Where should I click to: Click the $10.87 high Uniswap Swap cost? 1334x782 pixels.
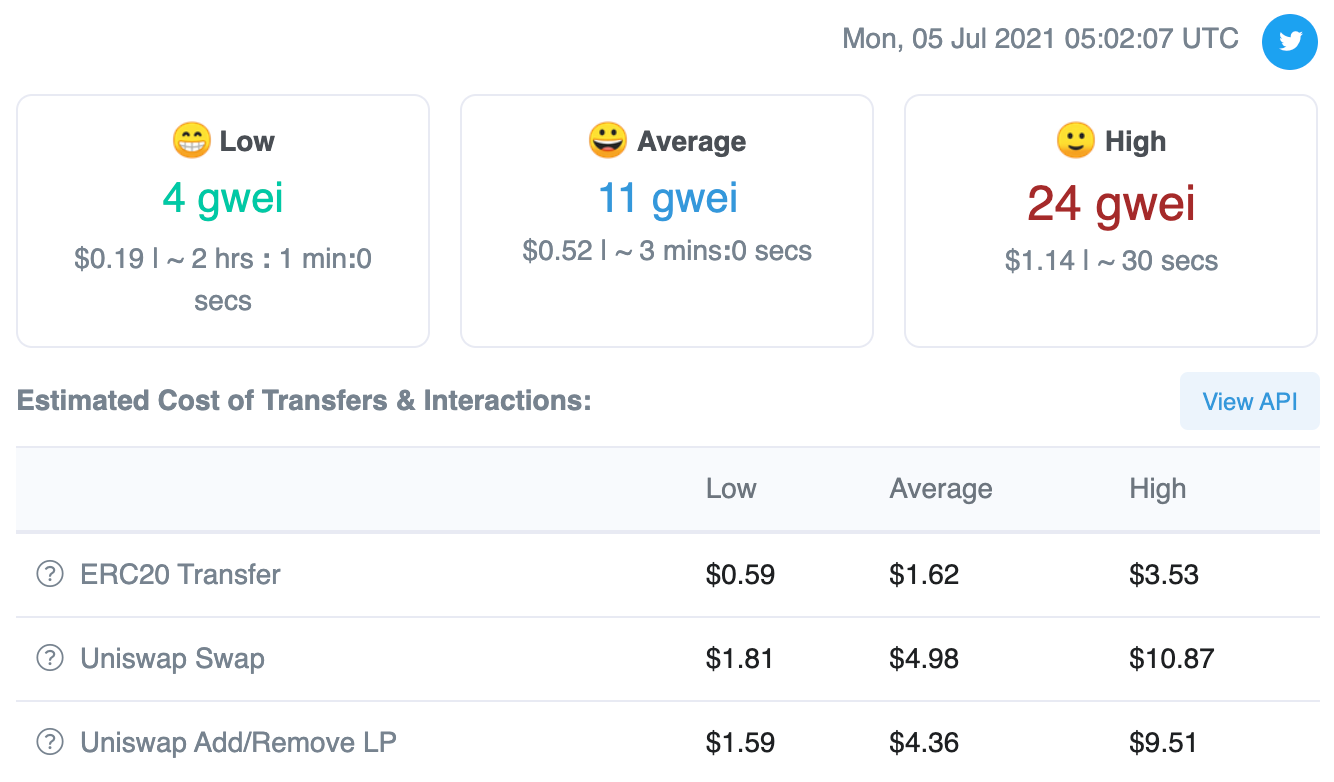tap(1172, 659)
